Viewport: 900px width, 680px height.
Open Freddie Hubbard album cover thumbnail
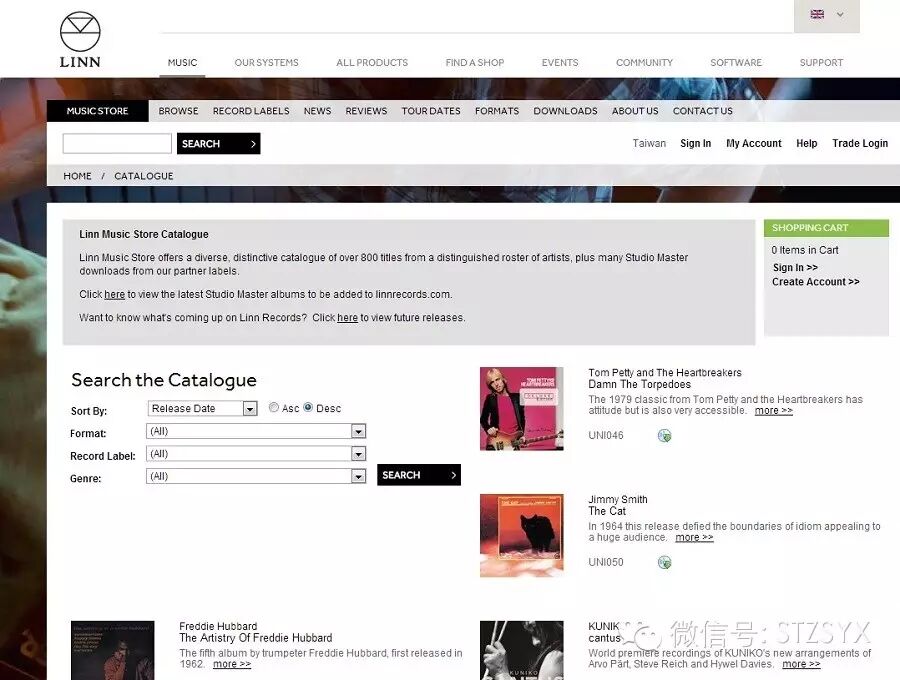pyautogui.click(x=112, y=650)
